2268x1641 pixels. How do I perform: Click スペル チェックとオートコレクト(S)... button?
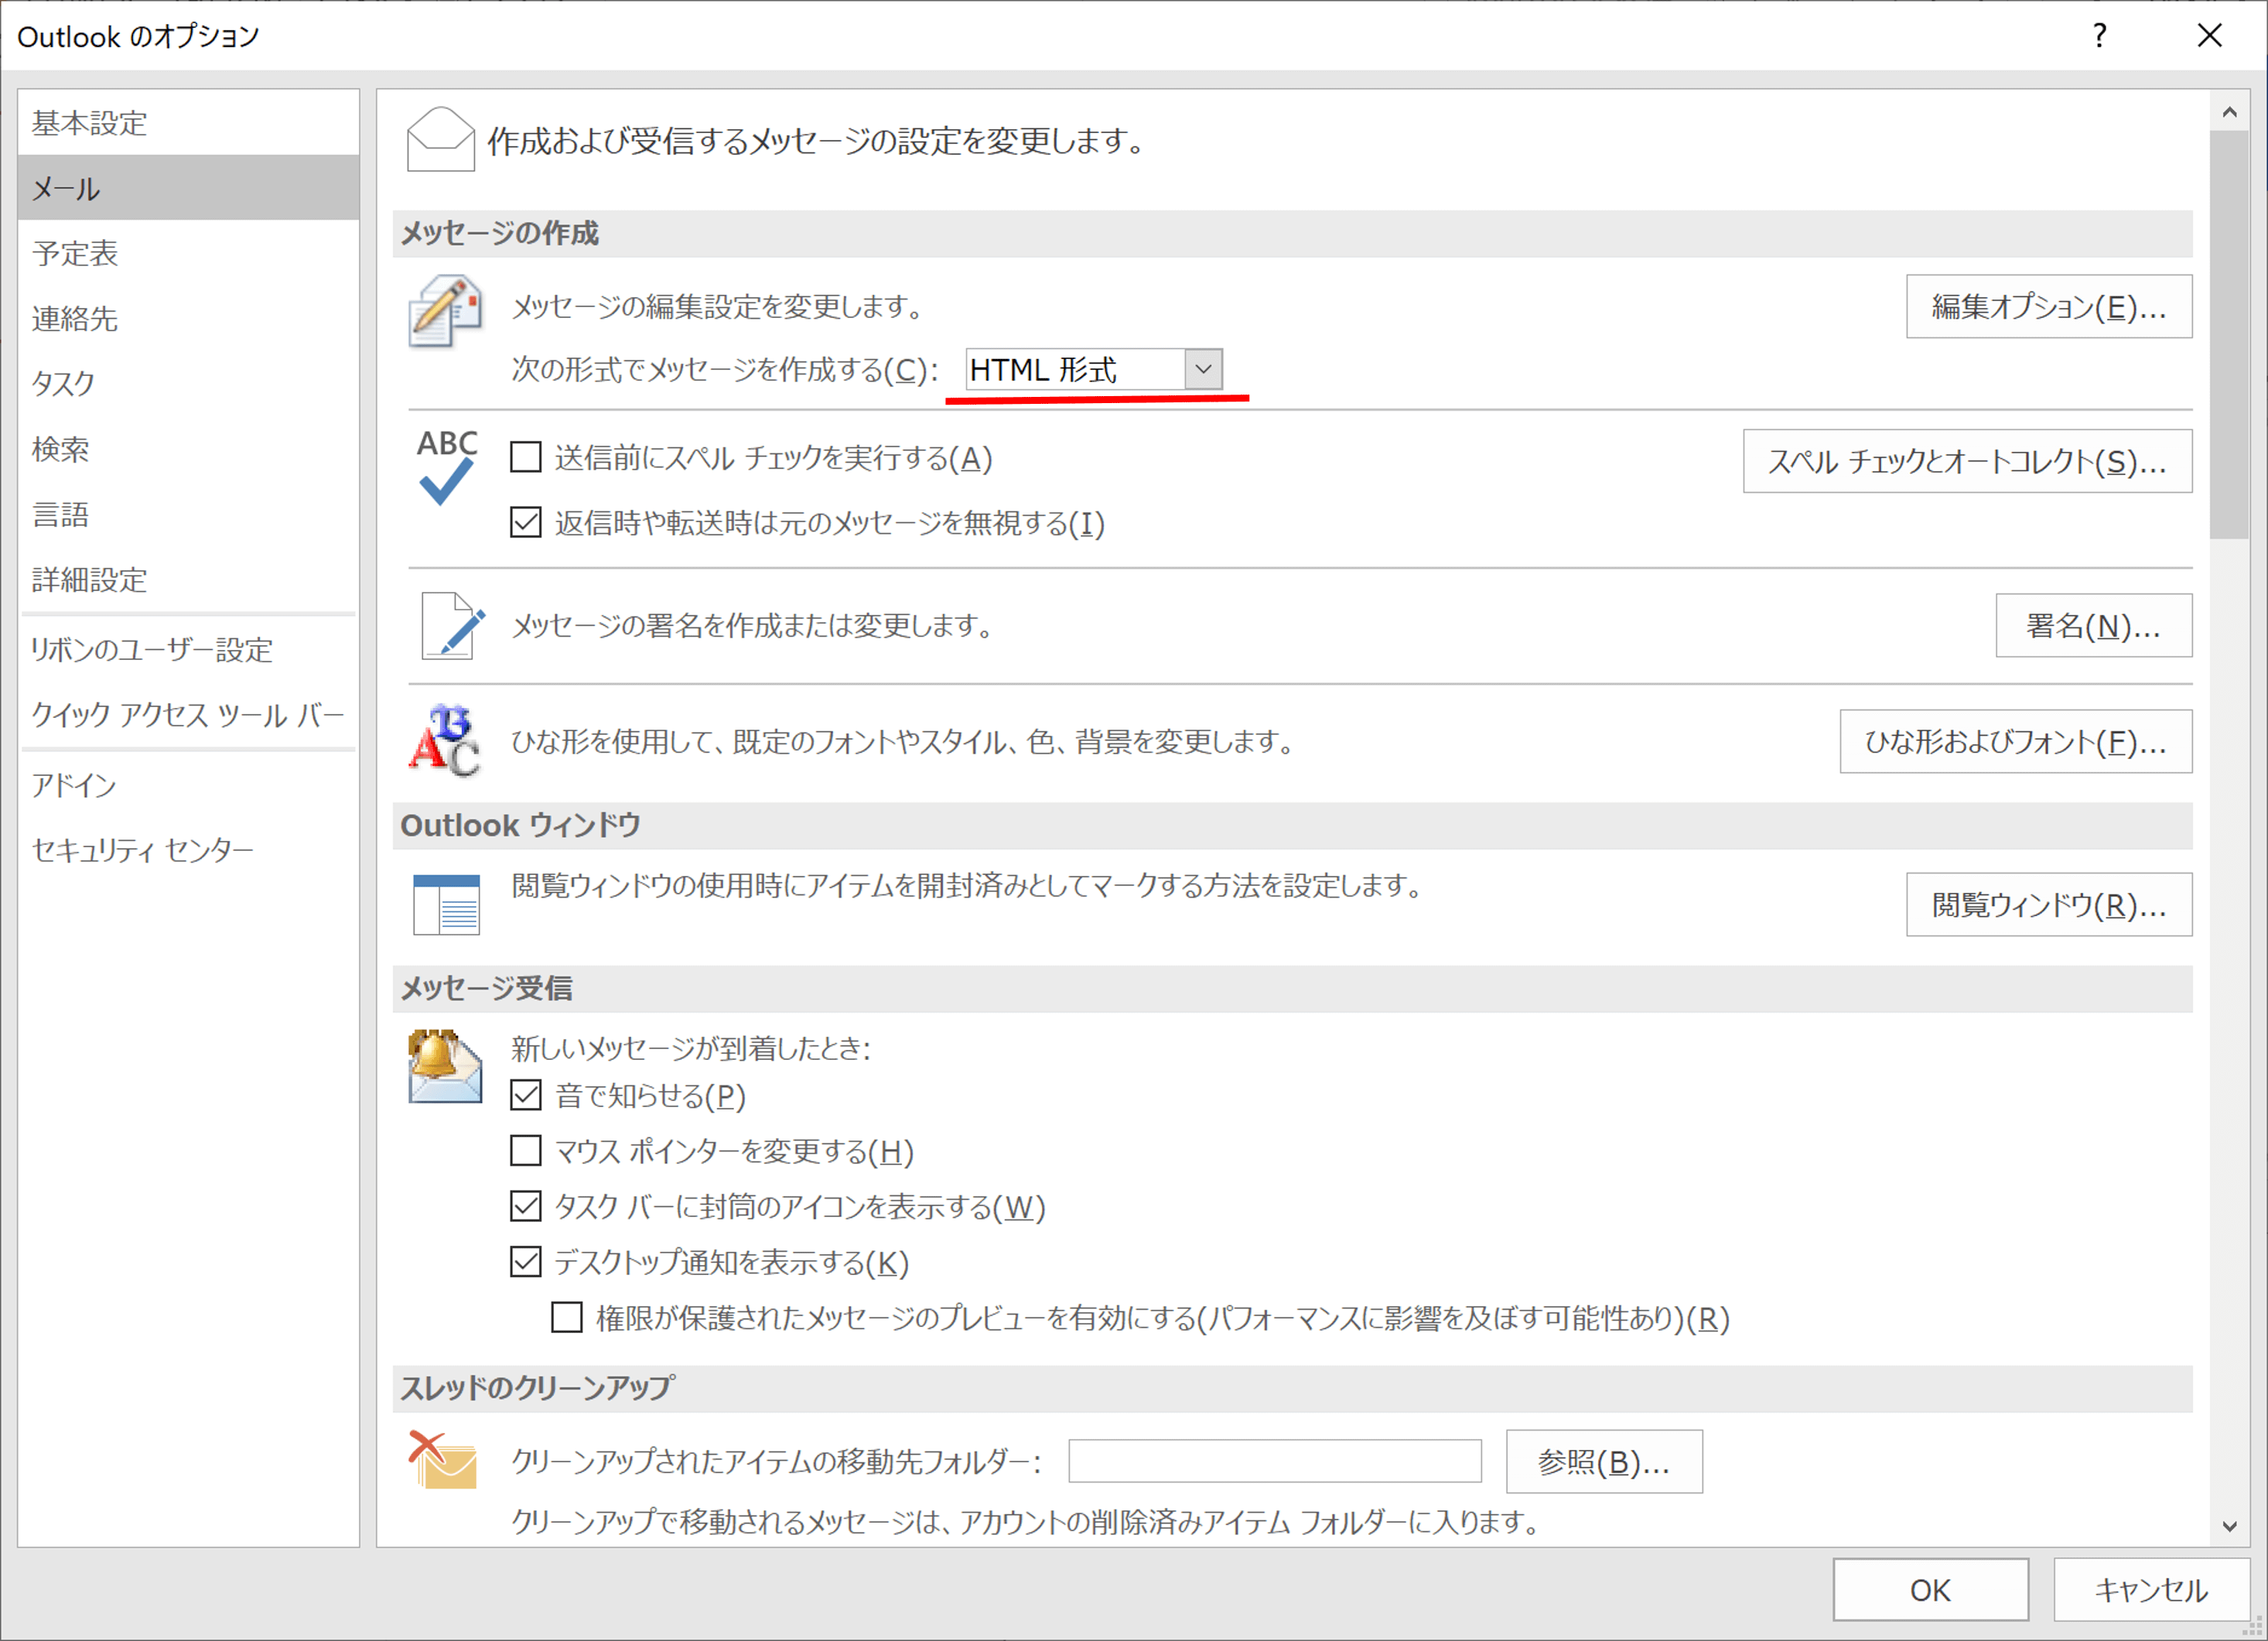pos(1967,461)
